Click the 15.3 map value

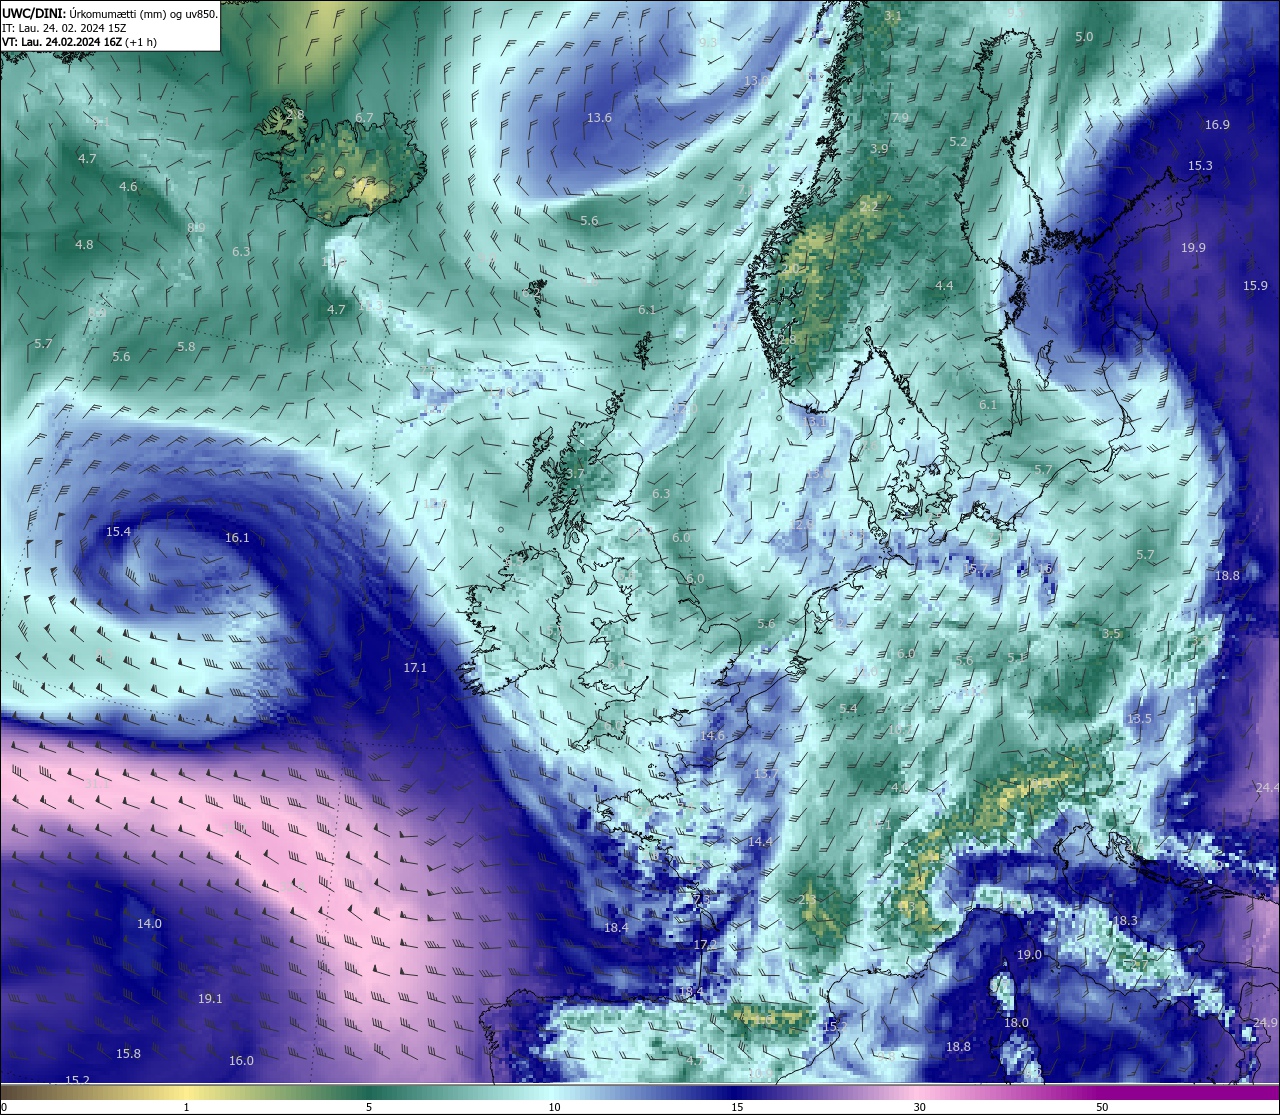(1200, 166)
